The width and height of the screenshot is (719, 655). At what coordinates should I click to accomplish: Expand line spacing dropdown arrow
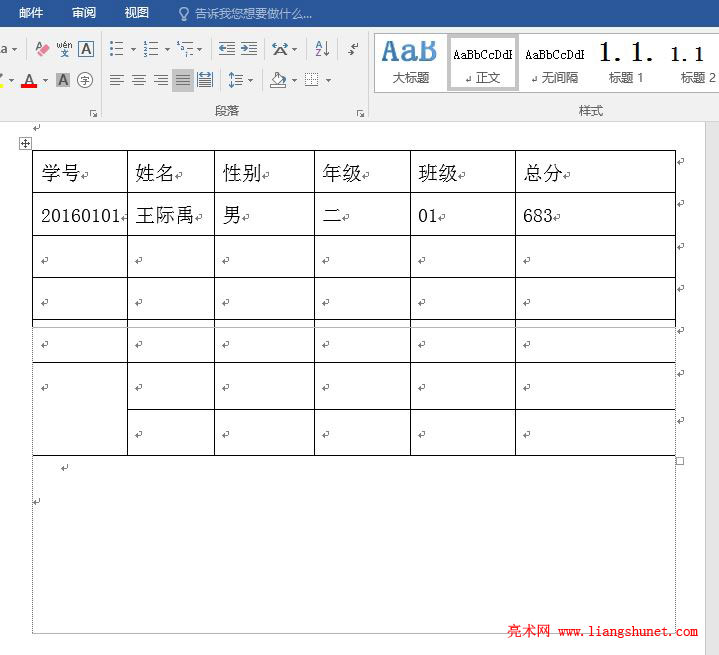pos(250,80)
